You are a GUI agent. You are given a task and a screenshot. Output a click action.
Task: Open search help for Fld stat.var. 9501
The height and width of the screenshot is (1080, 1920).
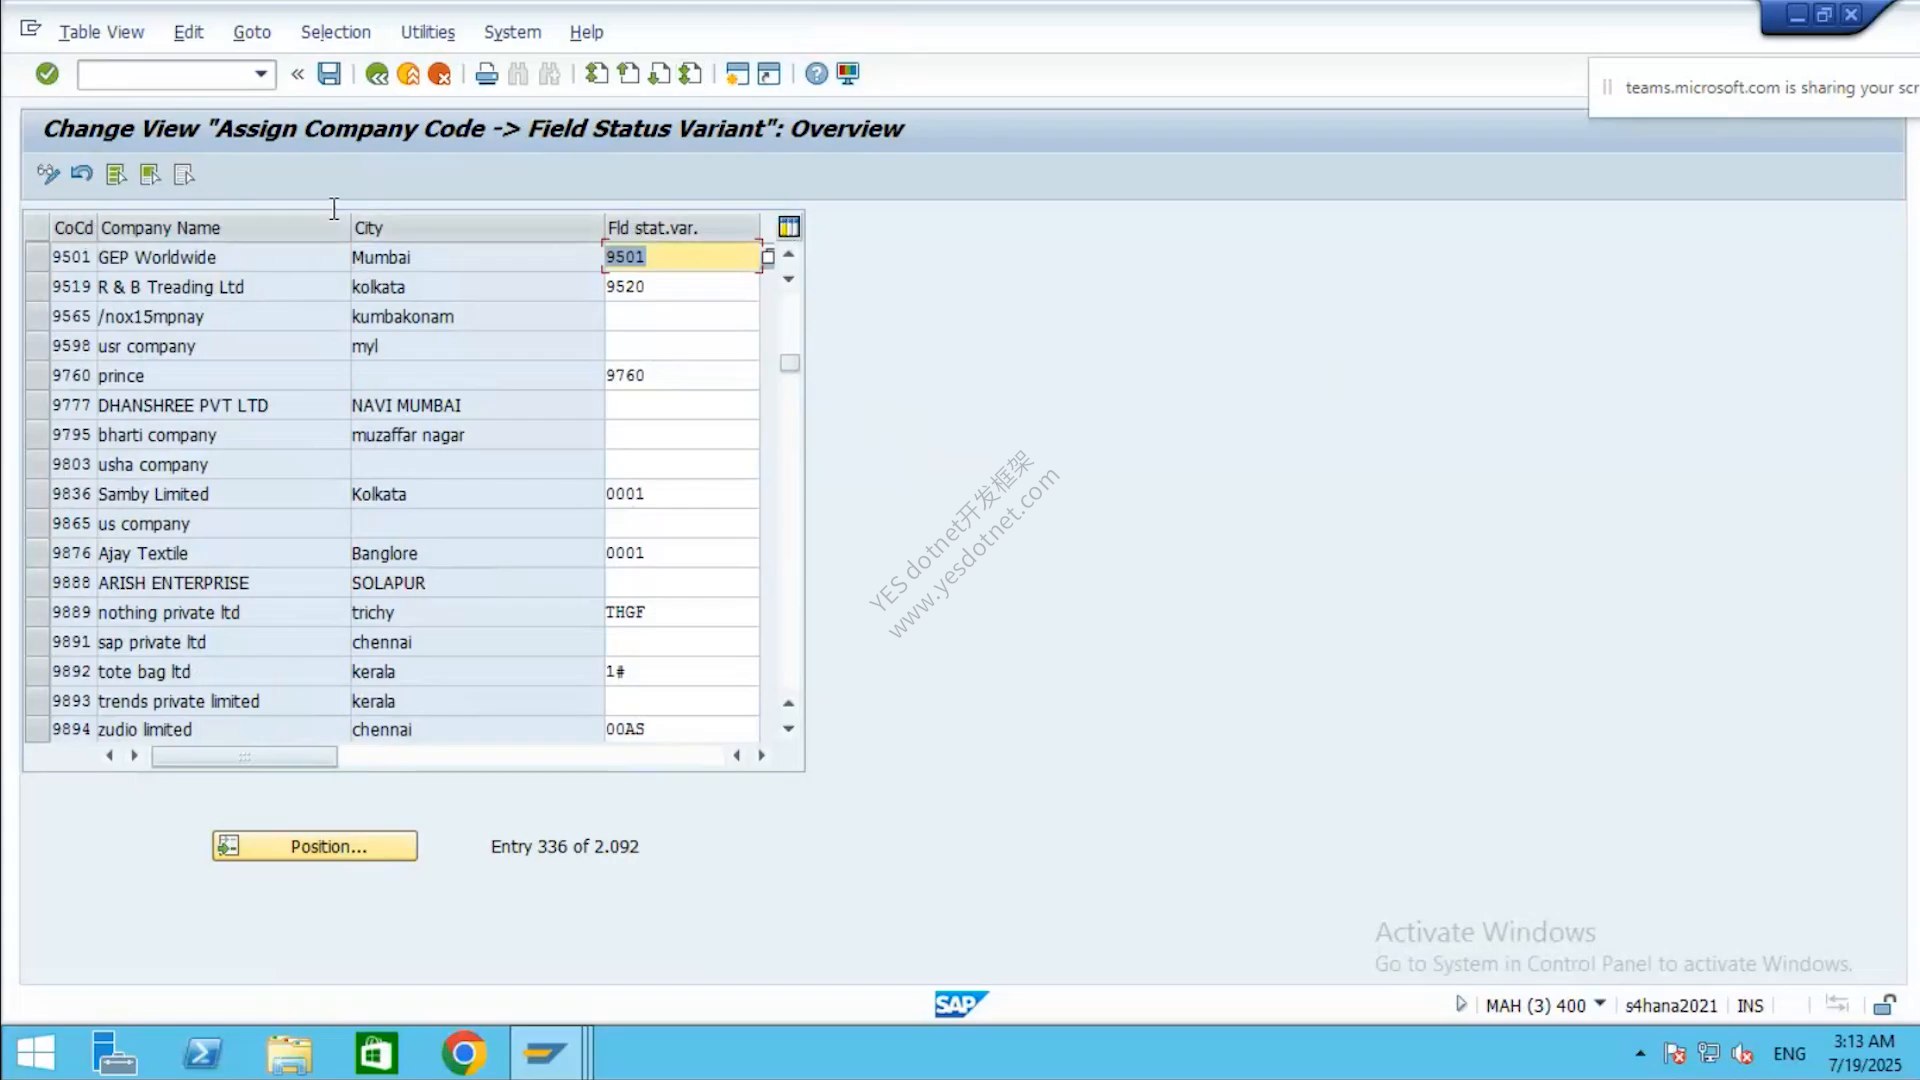(768, 257)
